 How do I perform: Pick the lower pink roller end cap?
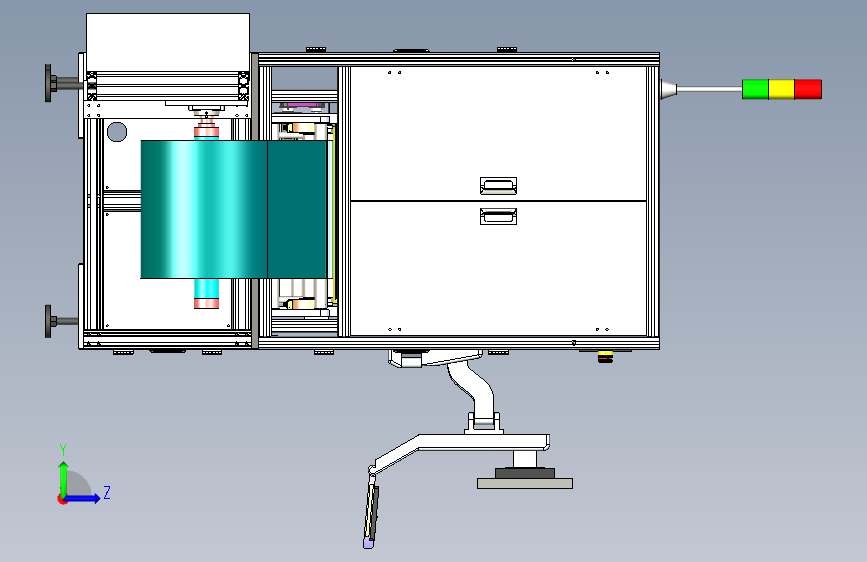(x=206, y=303)
